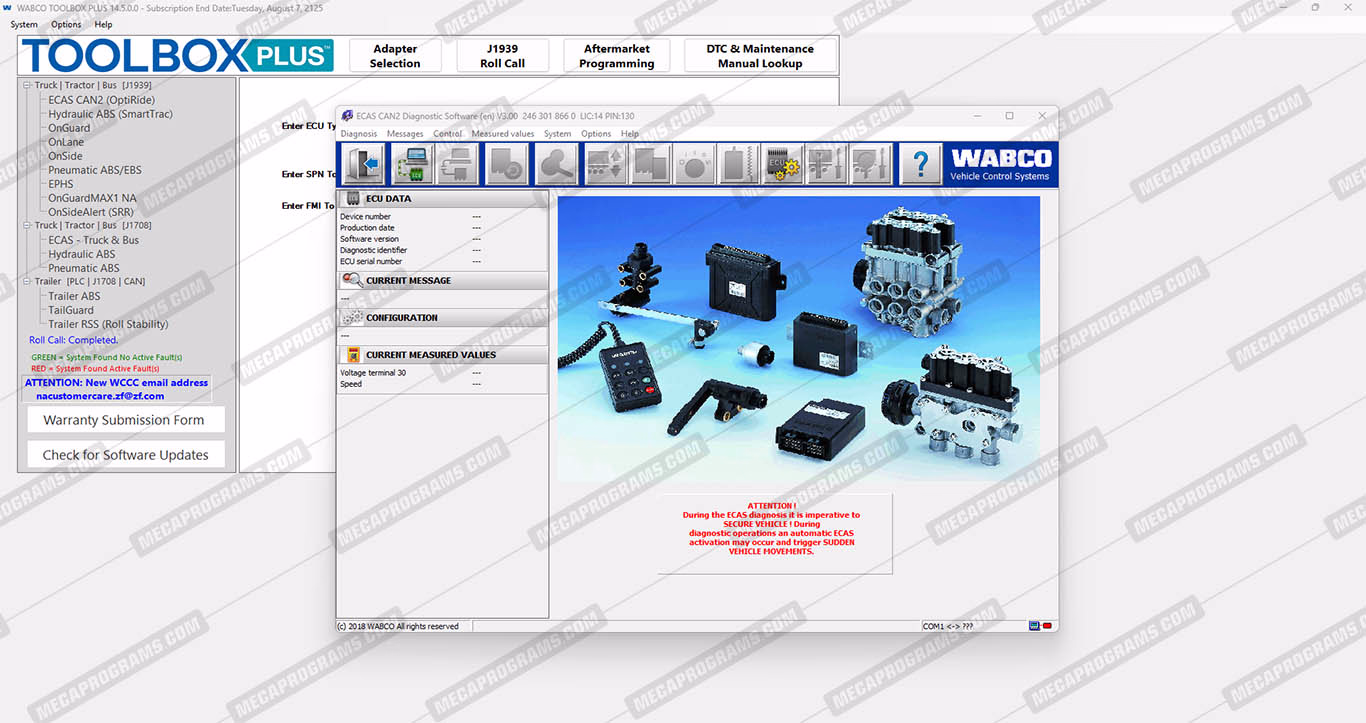The height and width of the screenshot is (723, 1366).
Task: Click the greyed round dial toolbar icon
Action: (x=694, y=164)
